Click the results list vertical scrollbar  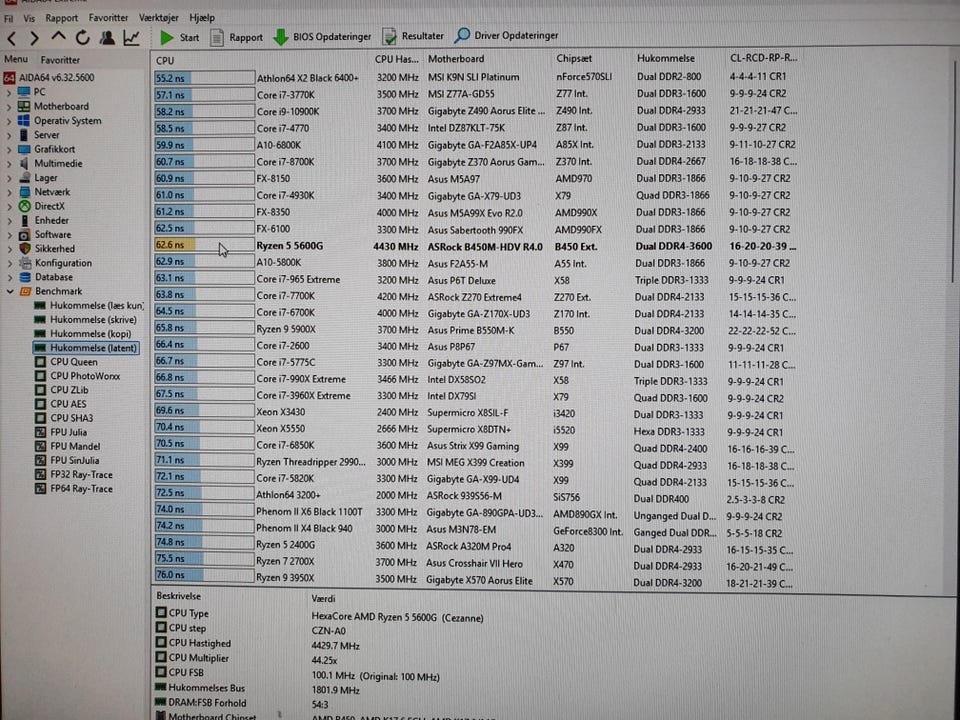(x=954, y=171)
